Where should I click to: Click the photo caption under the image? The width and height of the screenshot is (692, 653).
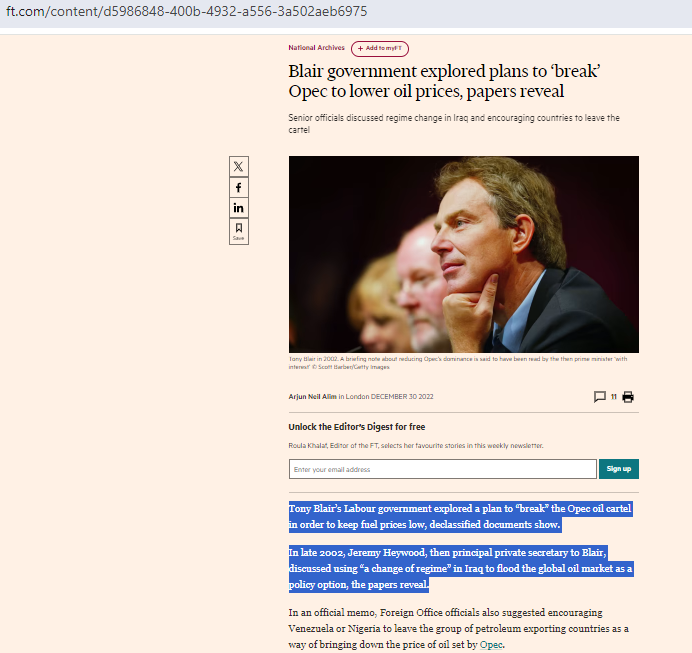coord(458,363)
